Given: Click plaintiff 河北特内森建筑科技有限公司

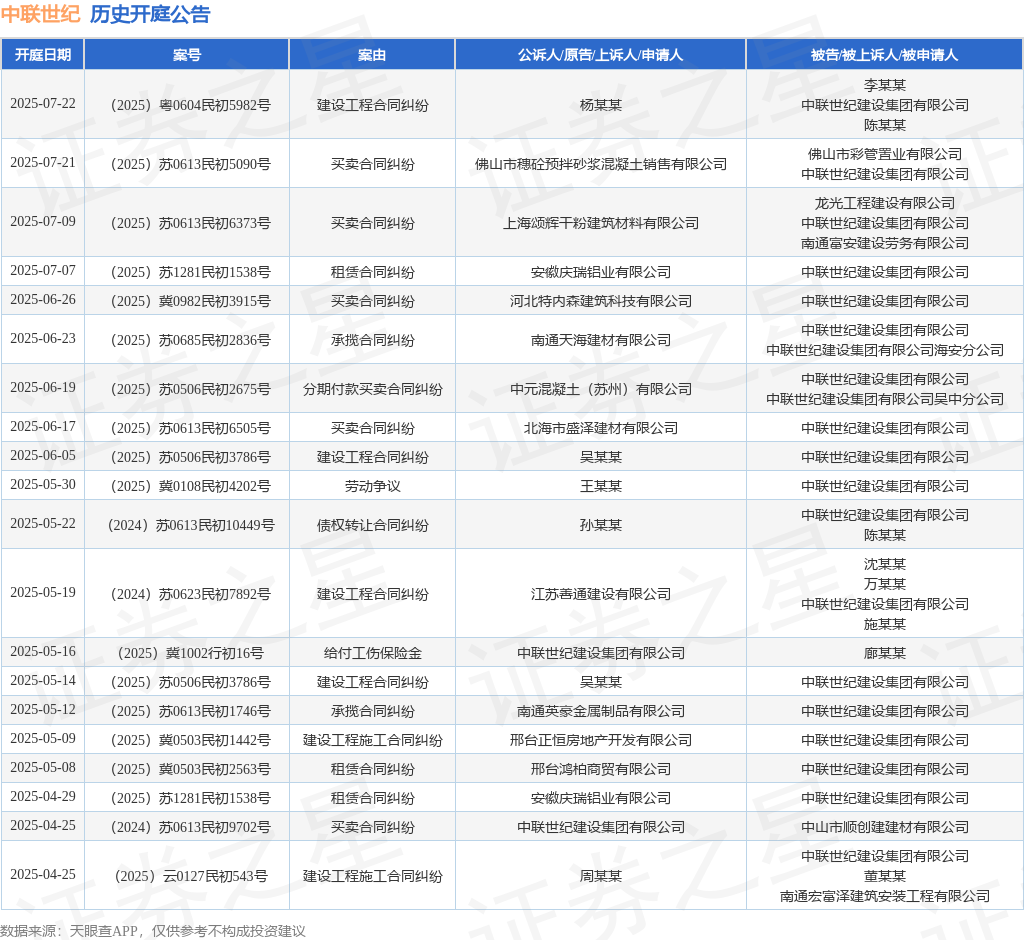Looking at the screenshot, I should 601,301.
